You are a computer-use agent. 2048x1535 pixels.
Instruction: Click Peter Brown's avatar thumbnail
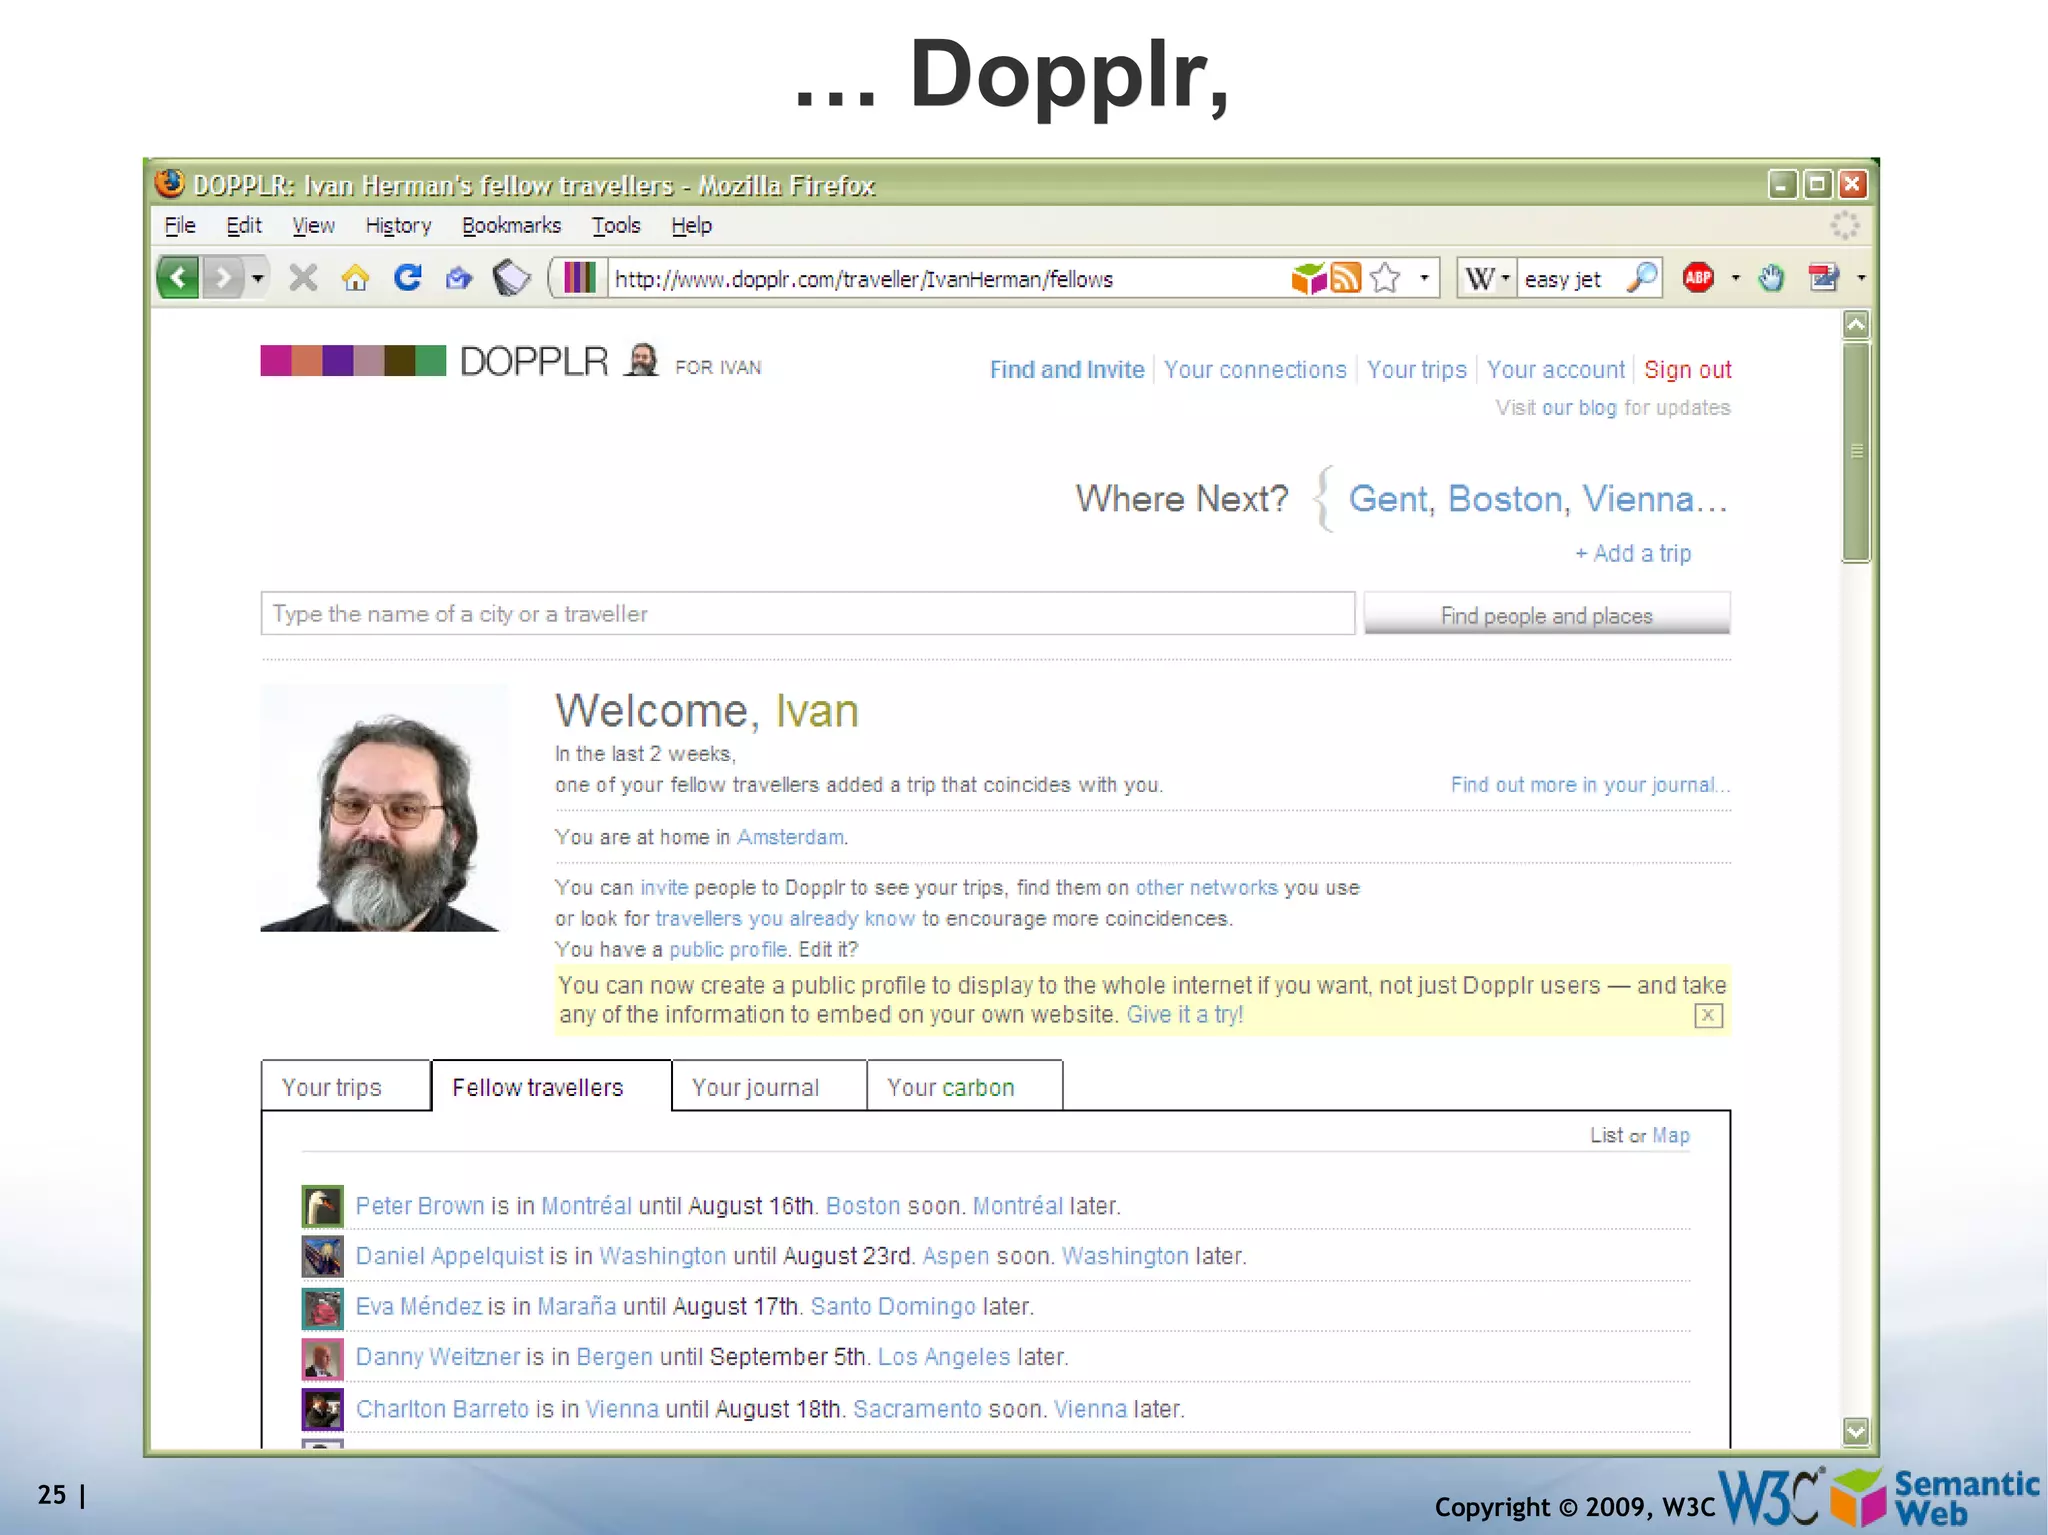(322, 1206)
